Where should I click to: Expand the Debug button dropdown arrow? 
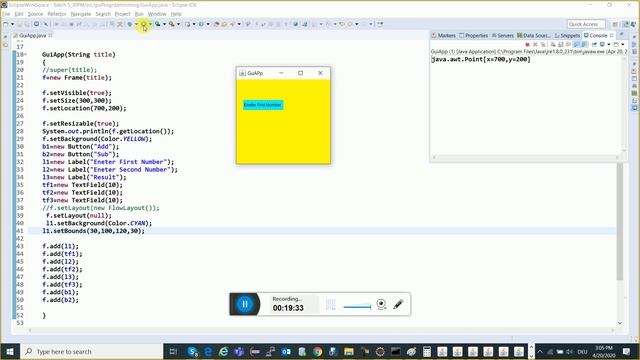point(136,24)
